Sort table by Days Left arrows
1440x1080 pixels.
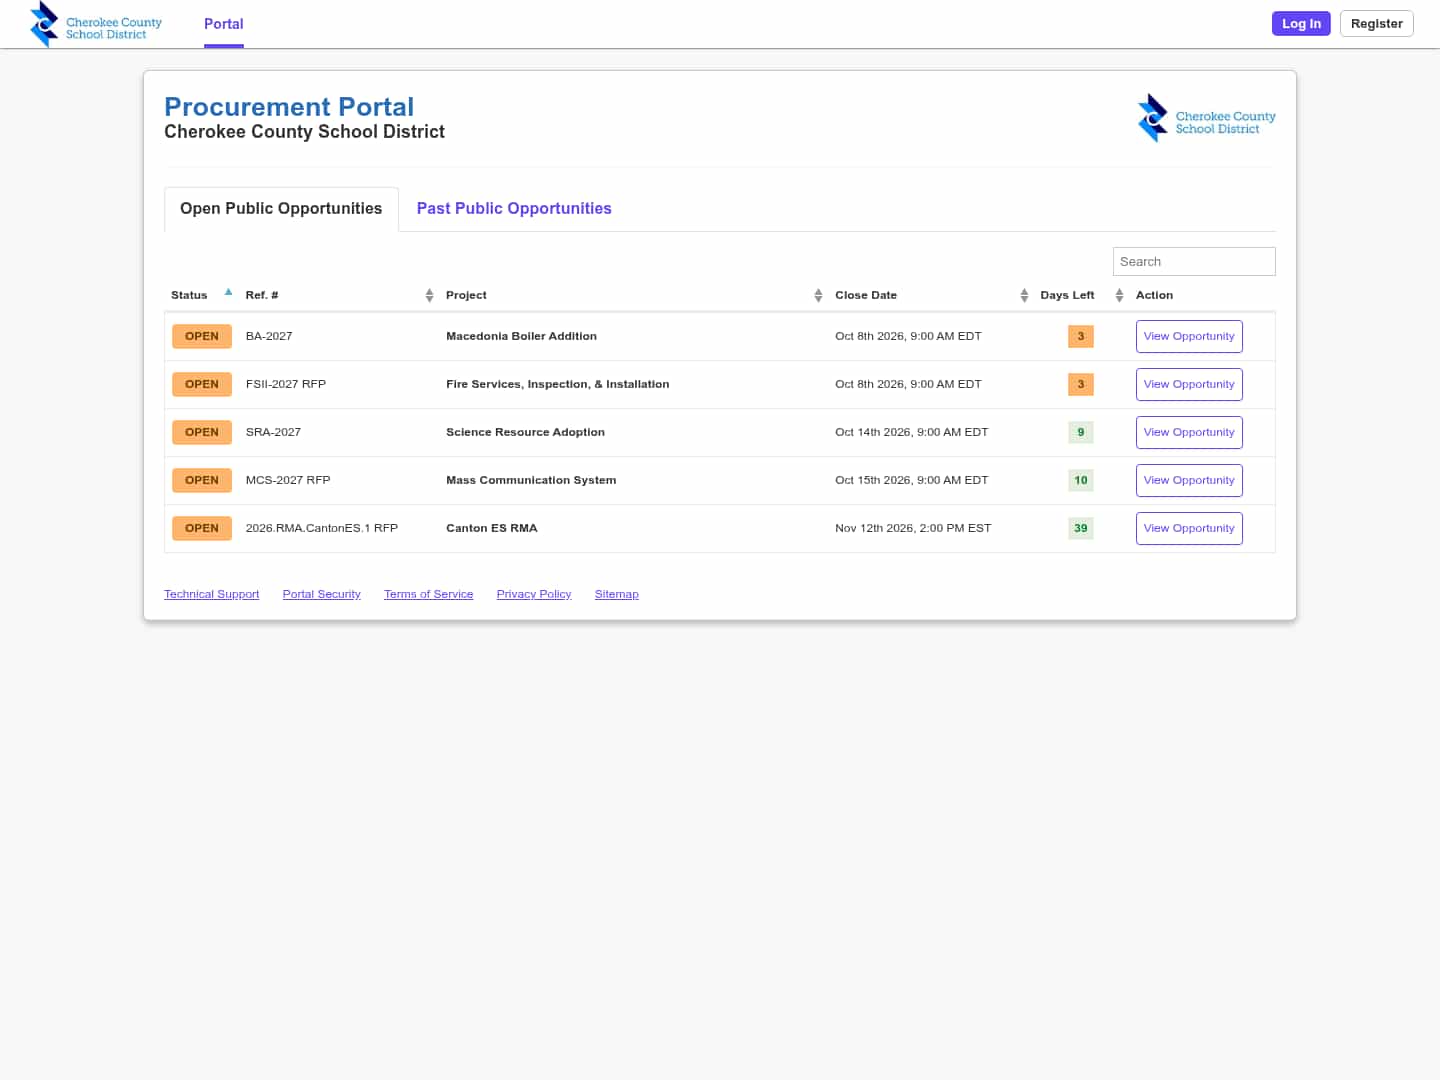(1119, 295)
